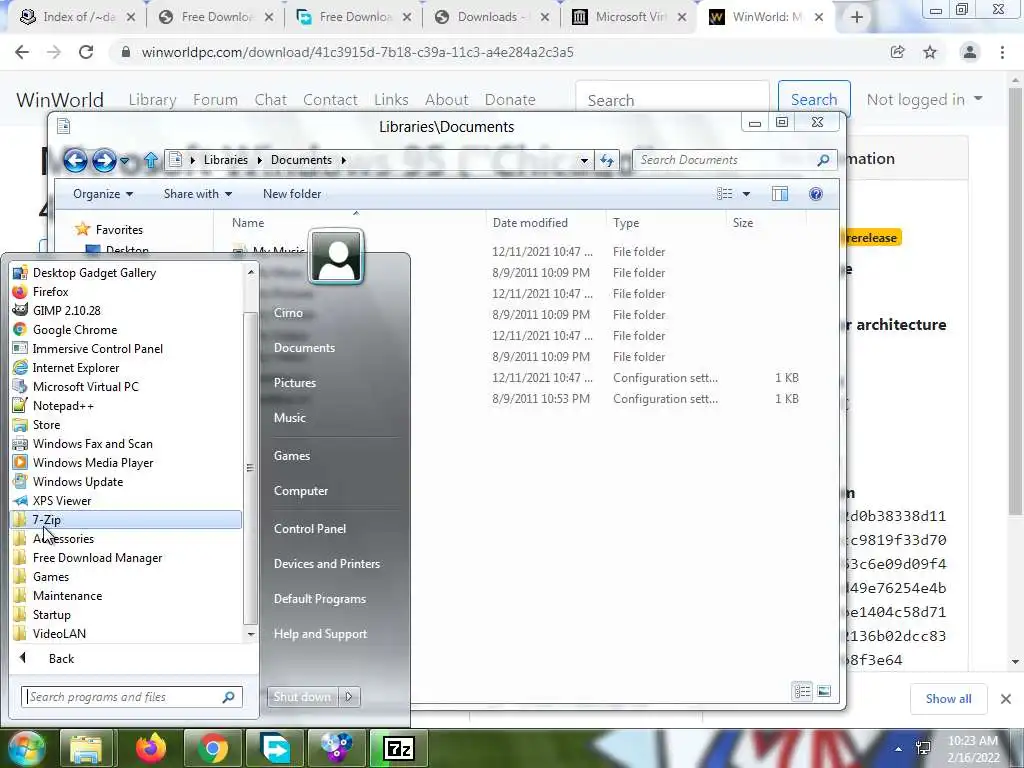Open GIMP 2.10.28 in Start menu

coord(67,311)
